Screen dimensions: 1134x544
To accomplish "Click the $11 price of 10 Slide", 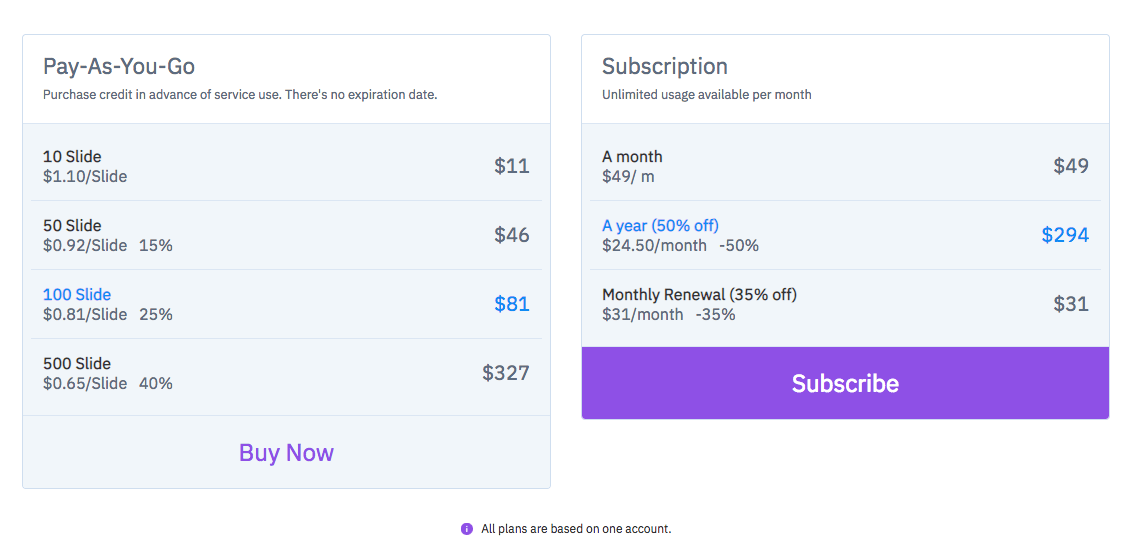I will (x=512, y=166).
